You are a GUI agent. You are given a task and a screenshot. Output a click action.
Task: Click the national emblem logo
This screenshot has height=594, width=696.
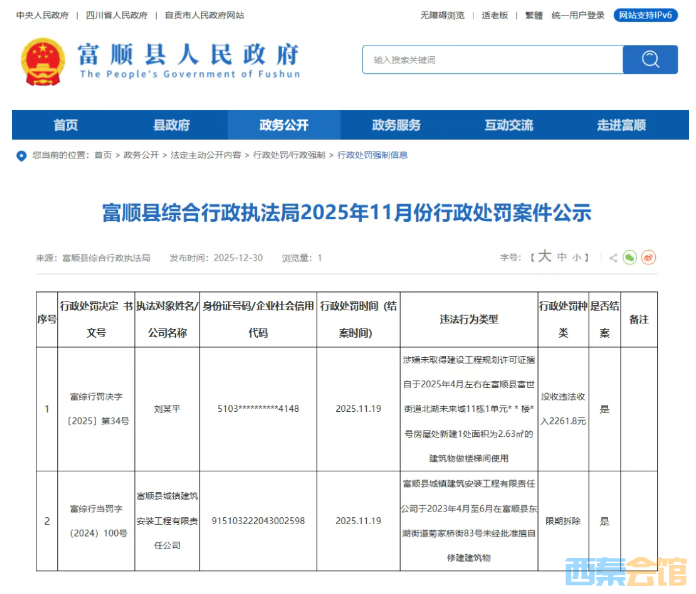coord(42,60)
